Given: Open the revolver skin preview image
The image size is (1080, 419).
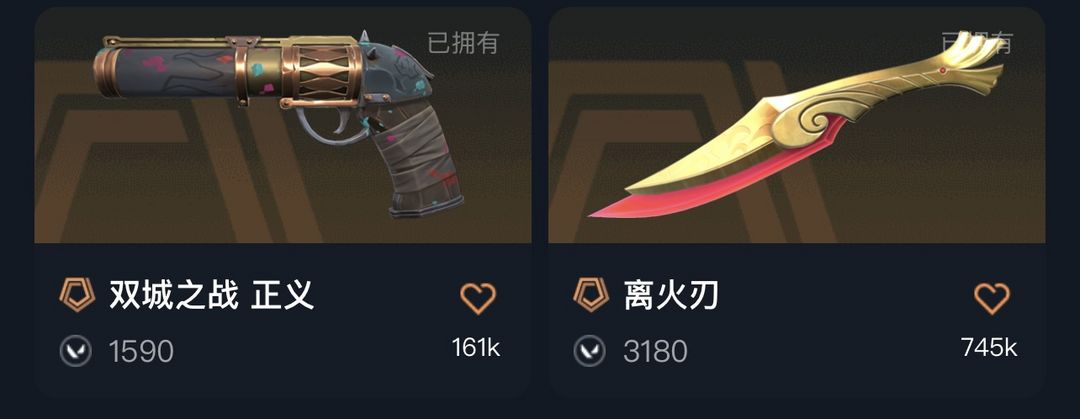Looking at the screenshot, I should click(x=283, y=125).
